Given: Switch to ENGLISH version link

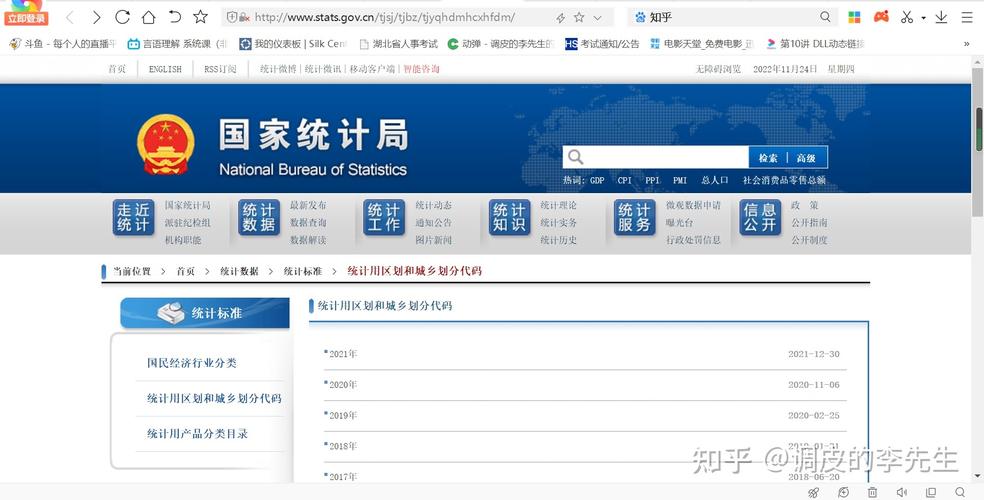Looking at the screenshot, I should 165,69.
